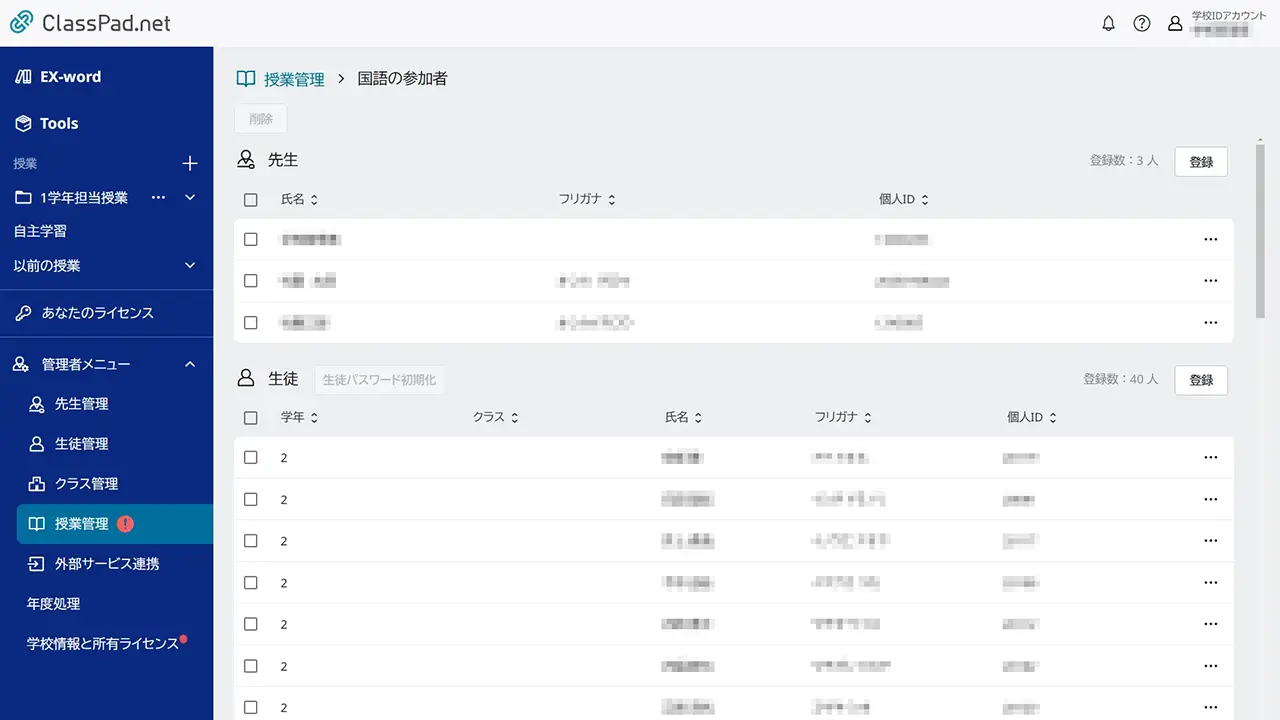Expand the 以前の授業 section
Screen dimensions: 1280x720
(x=190, y=265)
